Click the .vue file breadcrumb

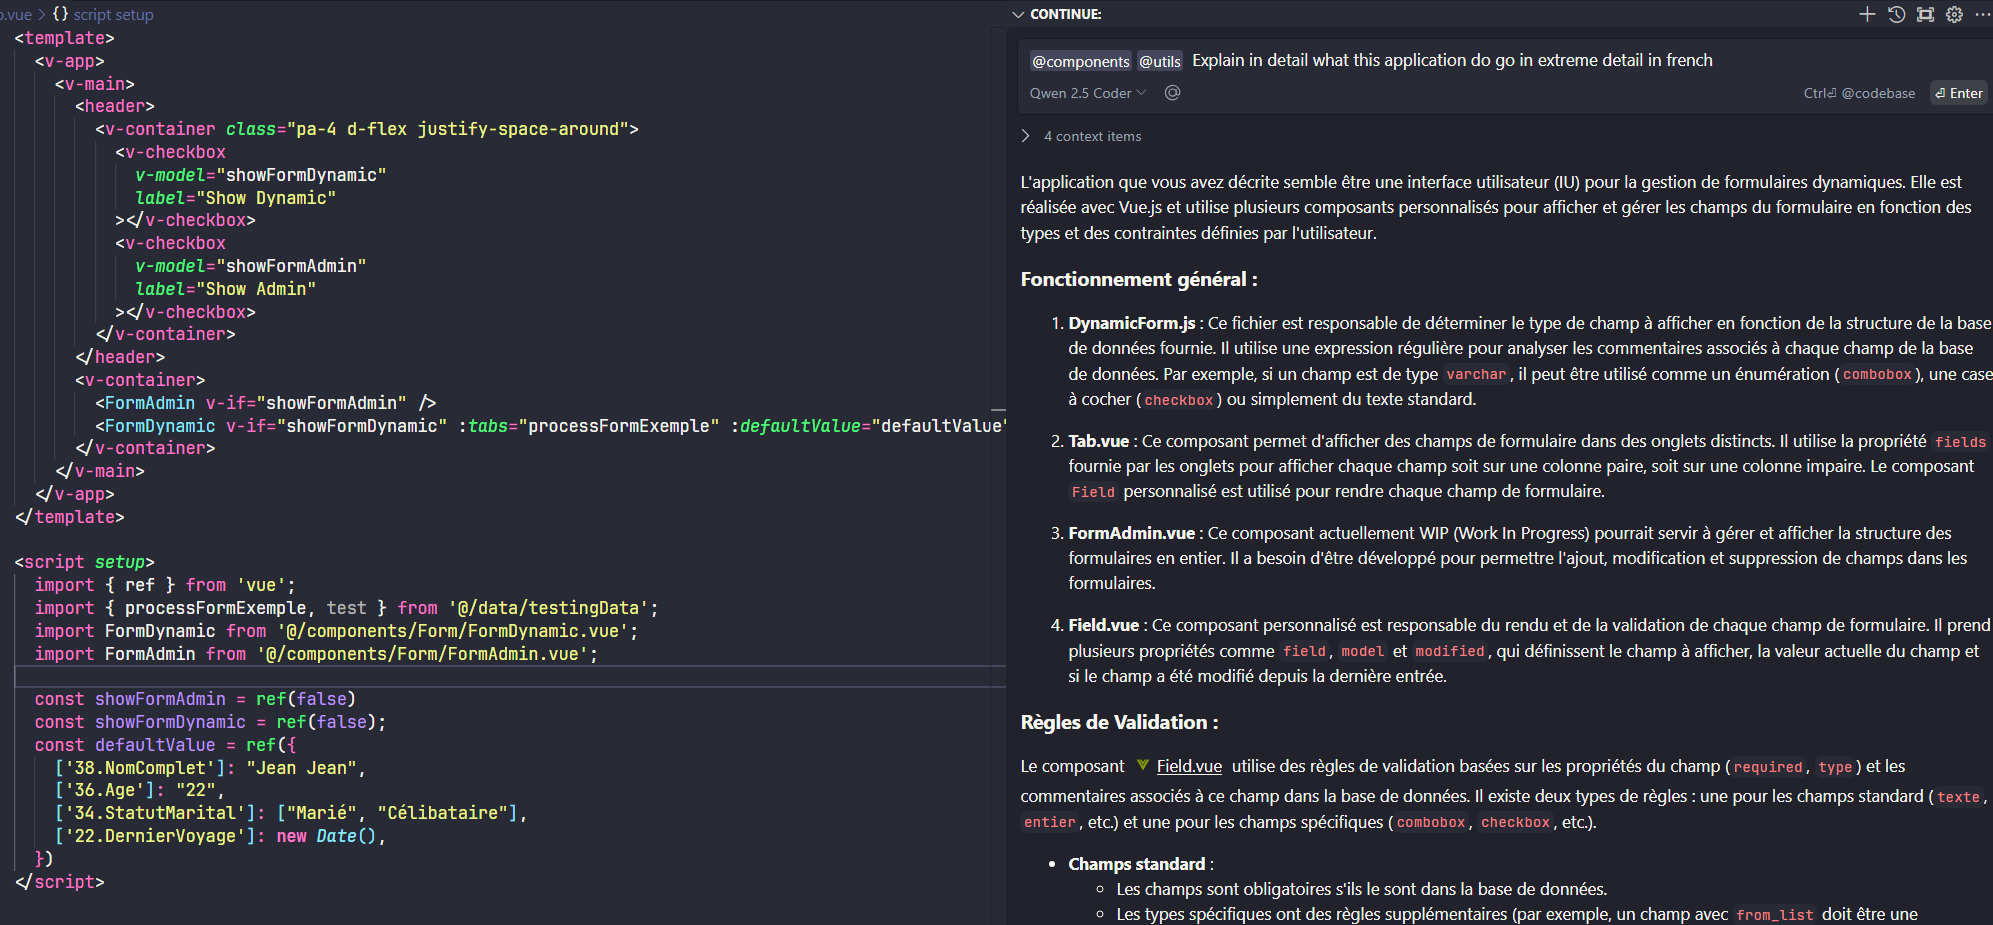[16, 14]
